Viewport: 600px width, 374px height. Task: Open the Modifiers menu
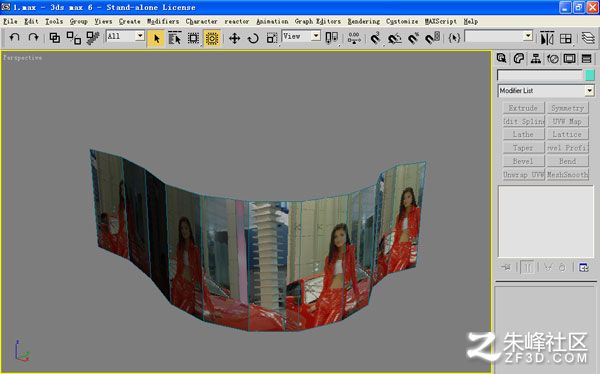pyautogui.click(x=163, y=21)
